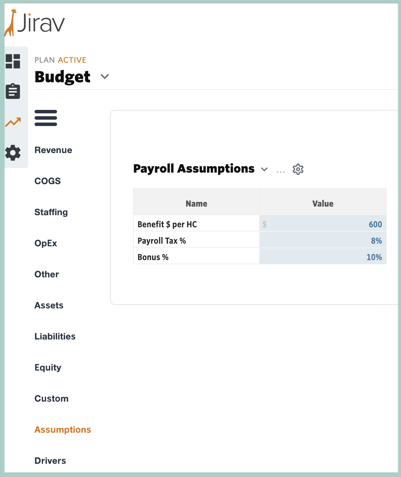The height and width of the screenshot is (477, 401).
Task: Edit the Benefit $ per HC value field
Action: 323,224
